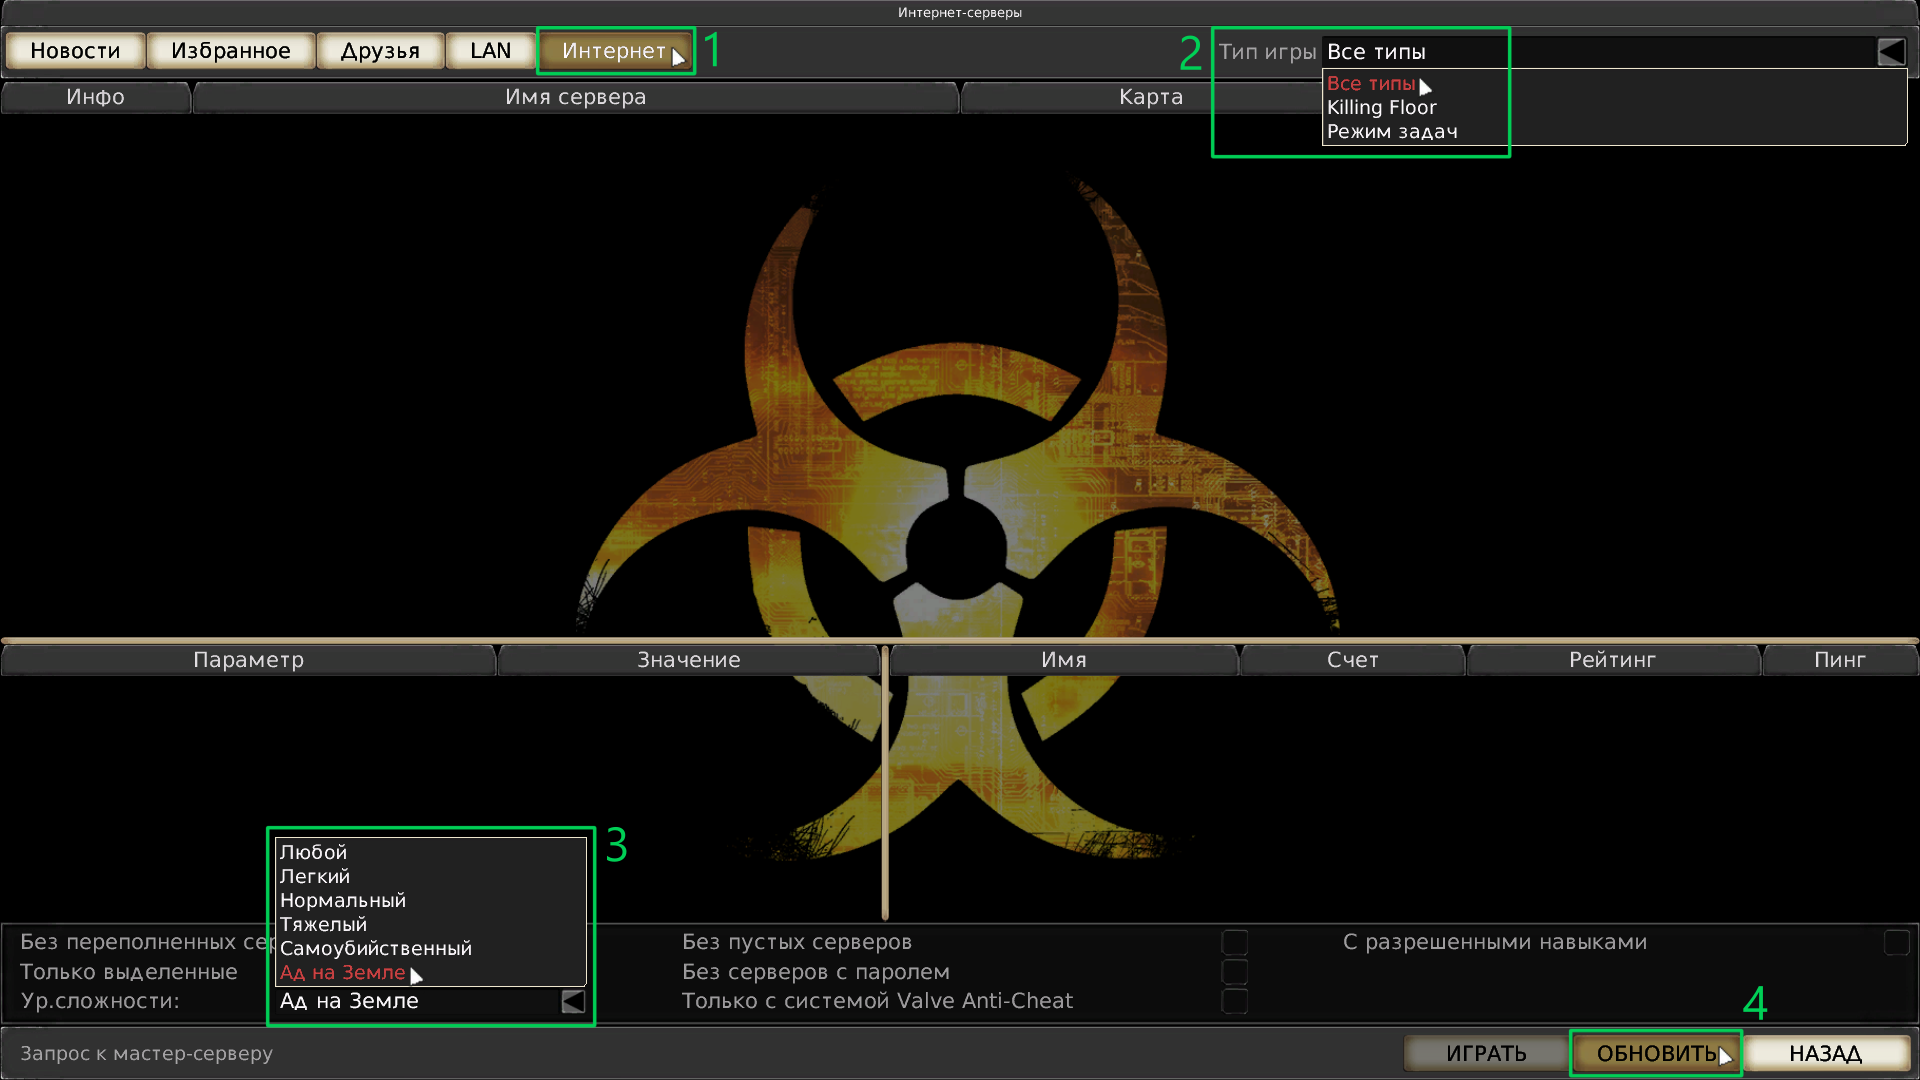The image size is (1920, 1080).
Task: Select Killing Floor in game type list
Action: coord(1381,108)
